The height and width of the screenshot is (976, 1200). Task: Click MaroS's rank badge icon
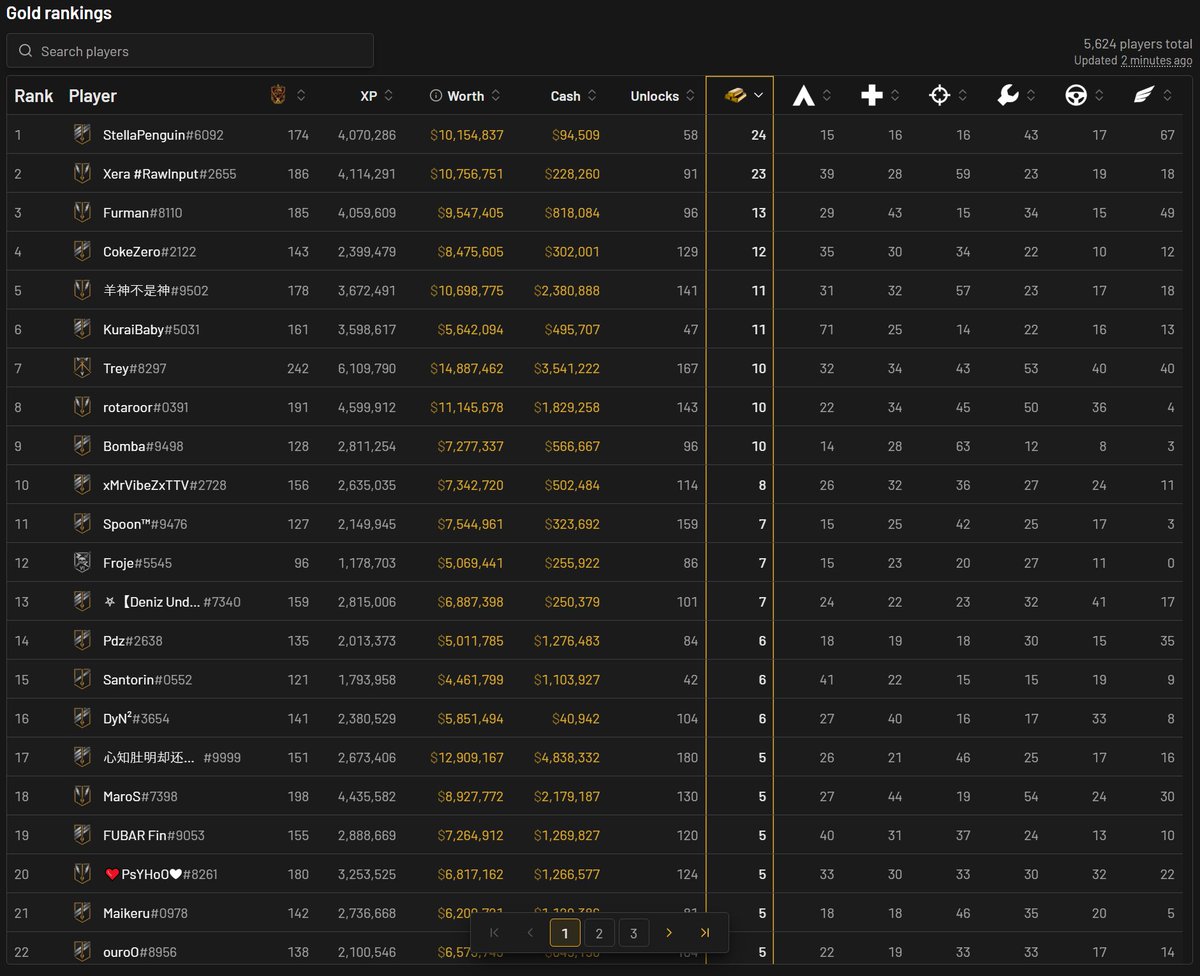tap(82, 796)
